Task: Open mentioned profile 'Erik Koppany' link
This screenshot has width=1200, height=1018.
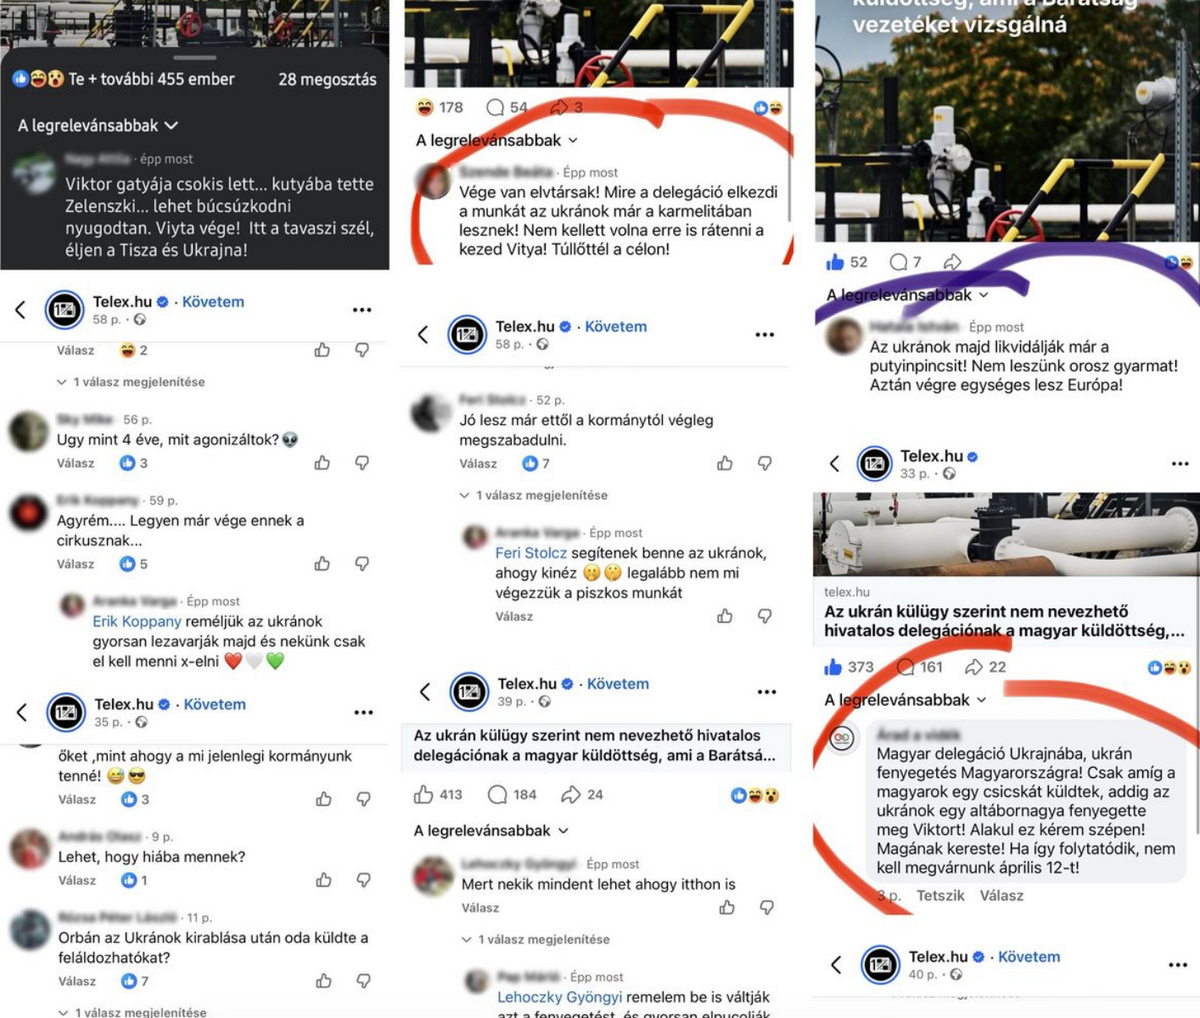Action: 137,622
